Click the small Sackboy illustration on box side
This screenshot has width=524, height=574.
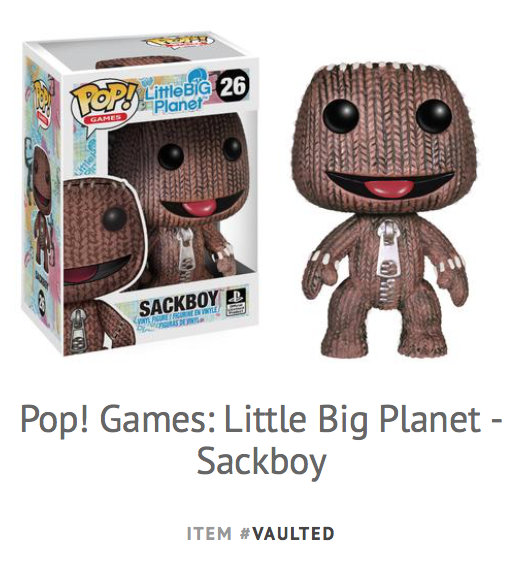click(41, 204)
